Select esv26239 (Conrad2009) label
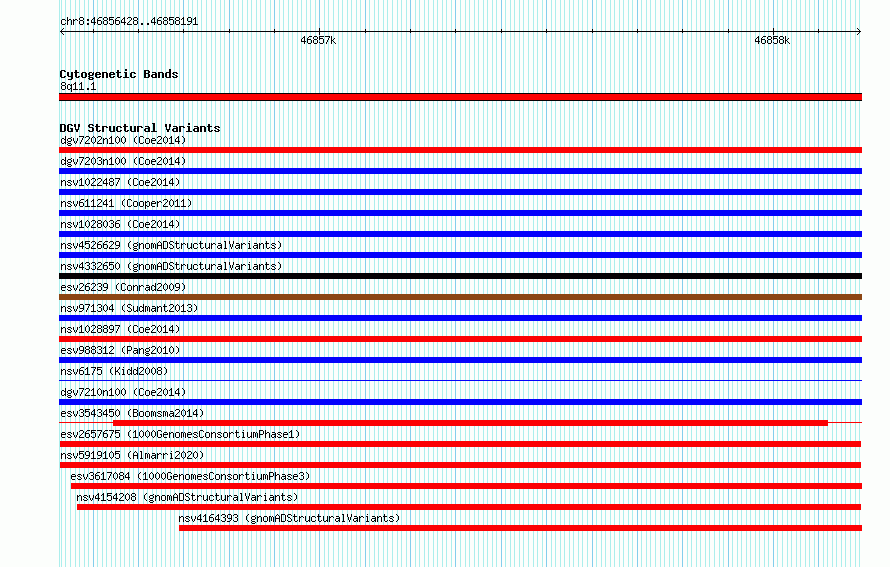 [x=123, y=287]
